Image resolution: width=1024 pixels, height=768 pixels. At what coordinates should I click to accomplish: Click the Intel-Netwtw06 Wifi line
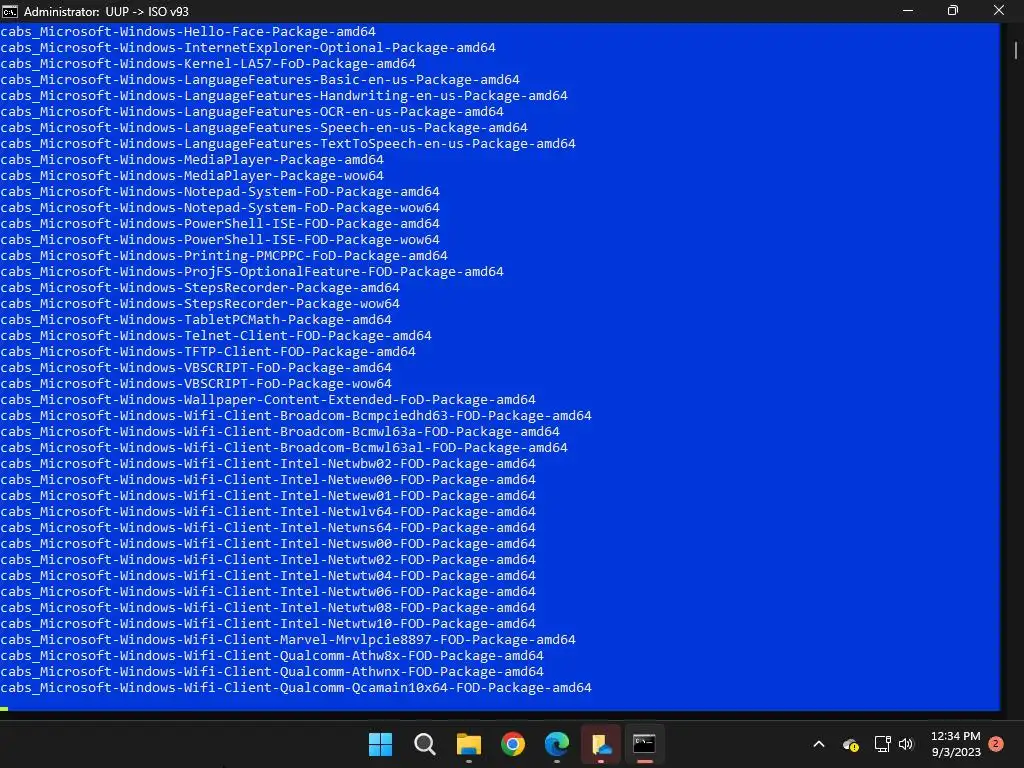click(x=268, y=592)
